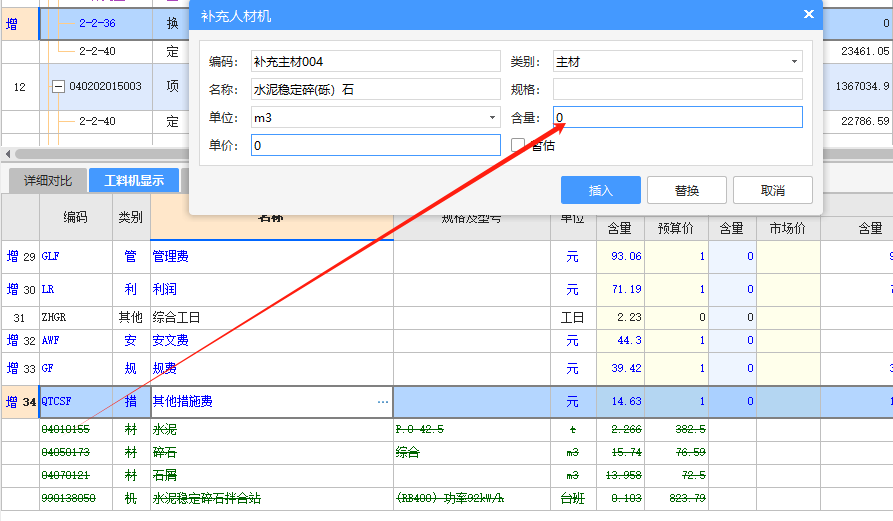Select the 水泥稳定碎石拌合站 name cell
Image resolution: width=893 pixels, height=521 pixels.
(272, 499)
